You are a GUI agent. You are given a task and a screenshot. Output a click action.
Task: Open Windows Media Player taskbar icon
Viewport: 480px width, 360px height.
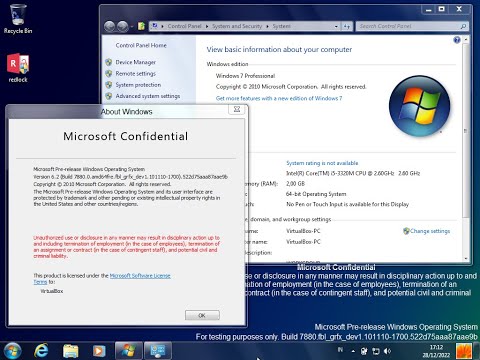point(99,351)
